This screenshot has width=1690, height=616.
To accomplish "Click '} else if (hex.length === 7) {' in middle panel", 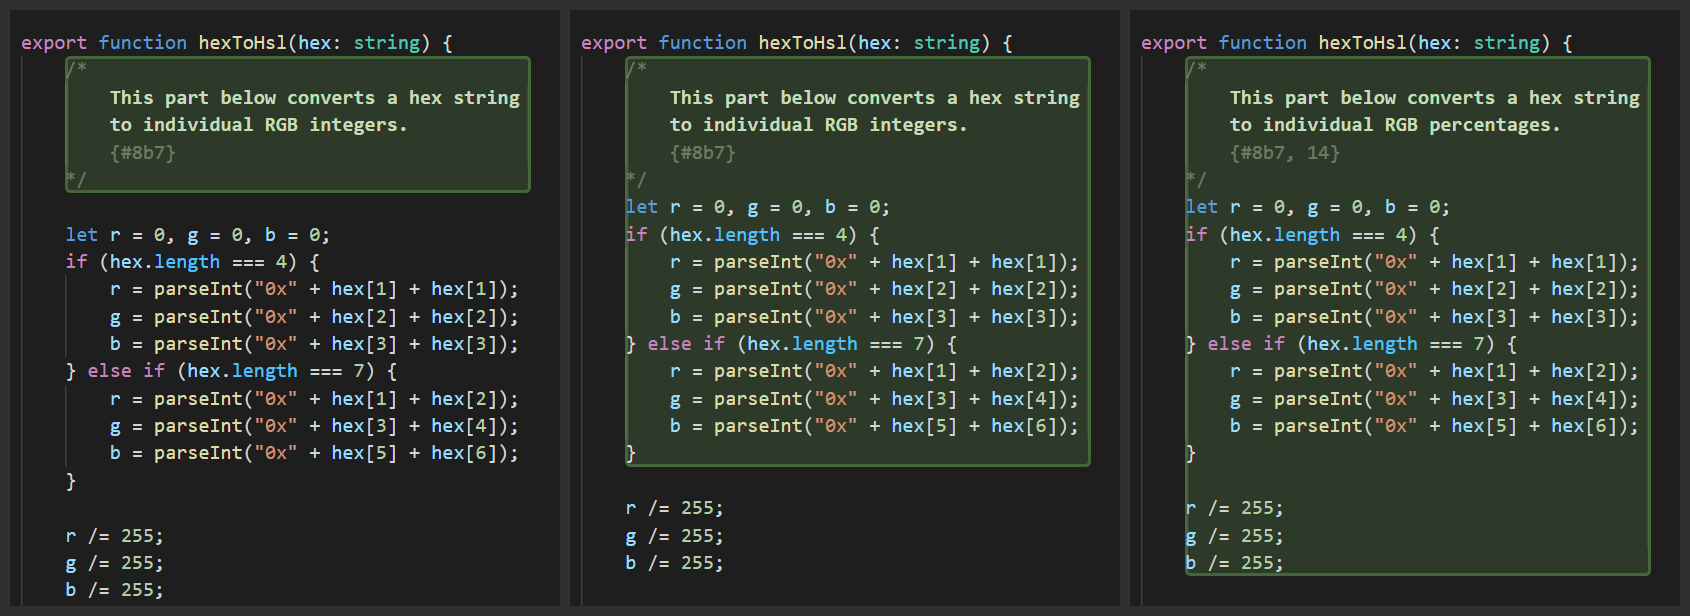I will (x=792, y=344).
